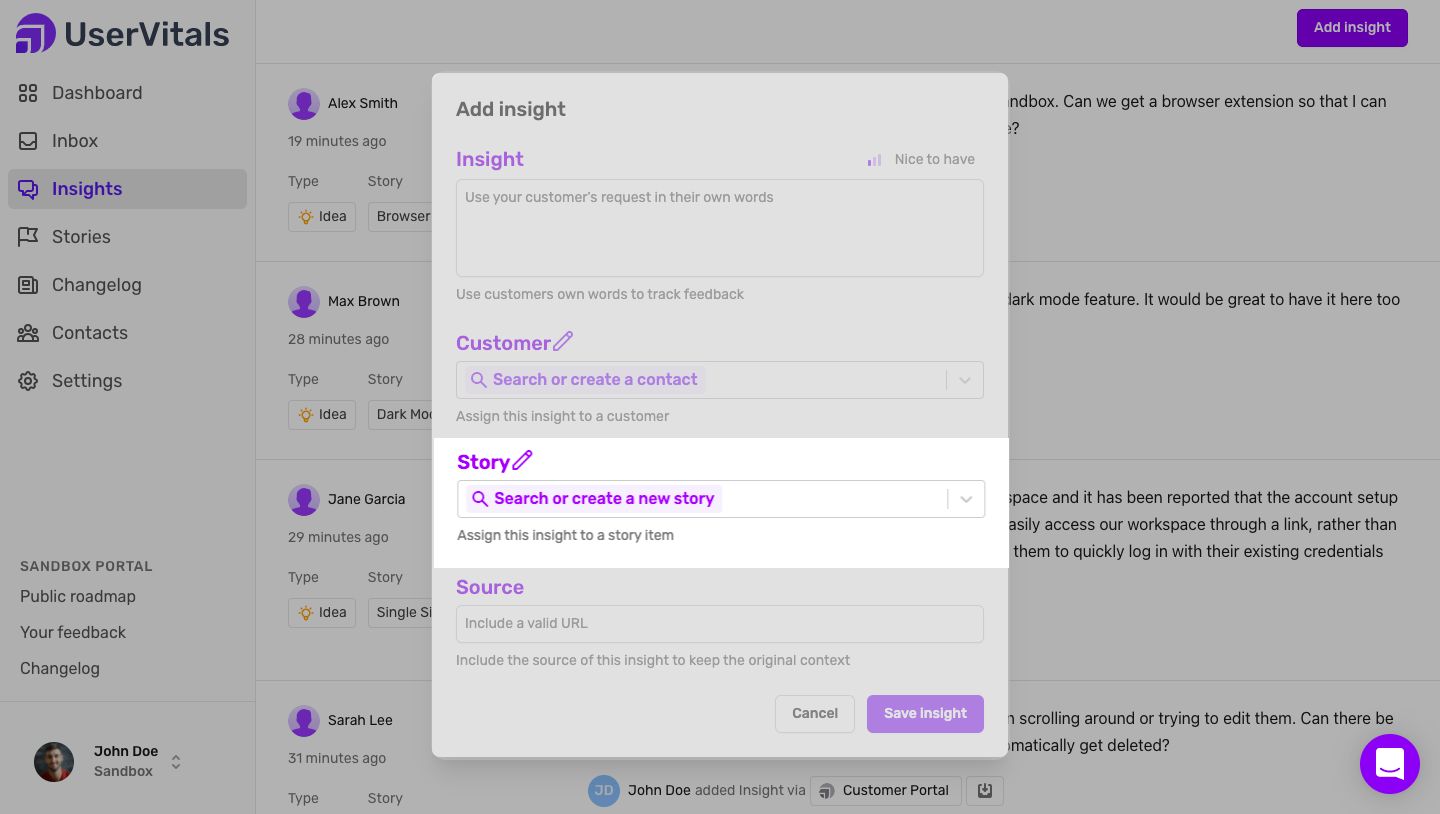Click the download icon beside Customer Portal
Image resolution: width=1440 pixels, height=814 pixels.
click(985, 790)
